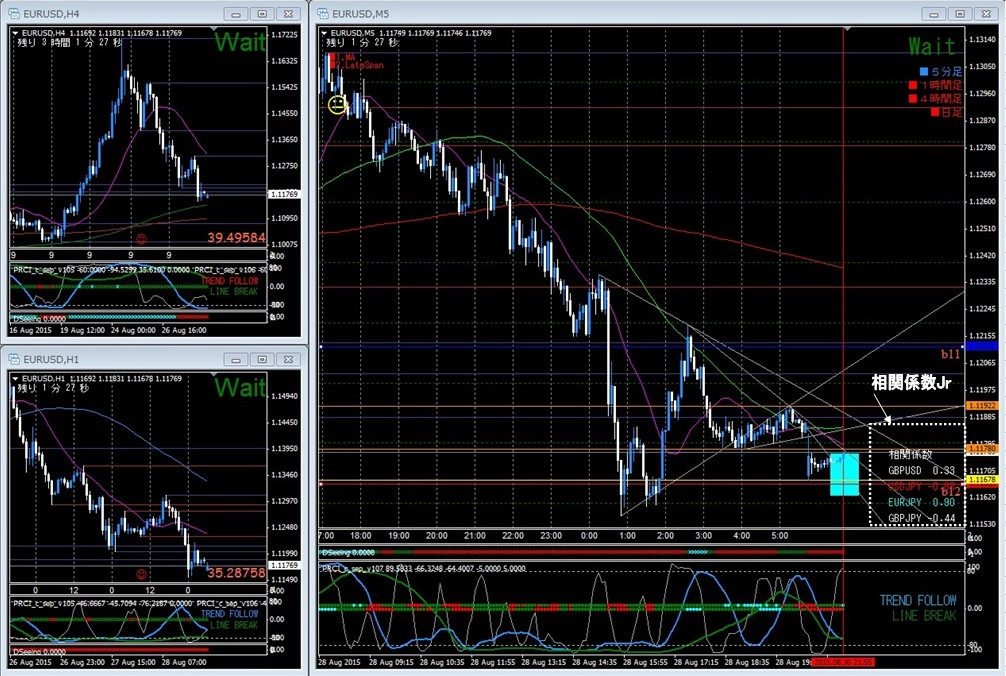The height and width of the screenshot is (676, 1006).
Task: Click the orange 1.11922 price tag
Action: (x=982, y=405)
